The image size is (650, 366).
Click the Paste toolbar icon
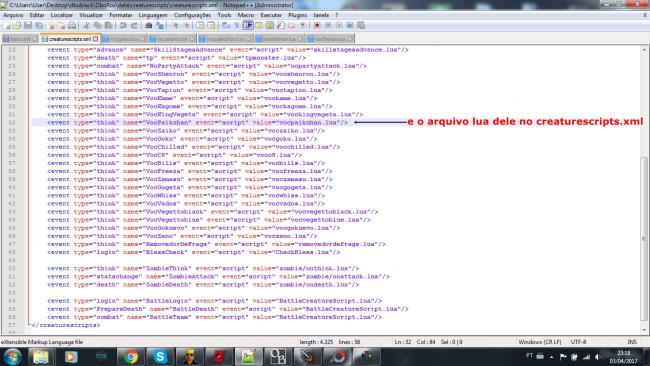108,26
